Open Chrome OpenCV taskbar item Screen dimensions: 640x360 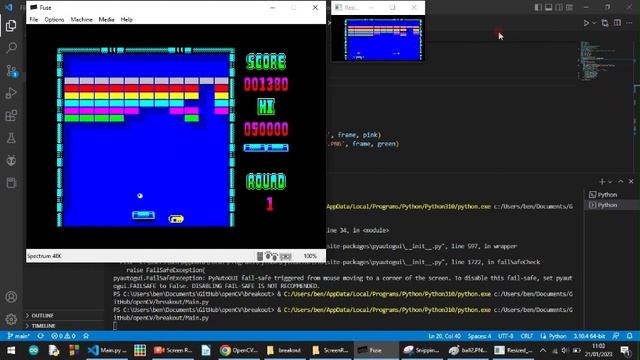[239, 350]
